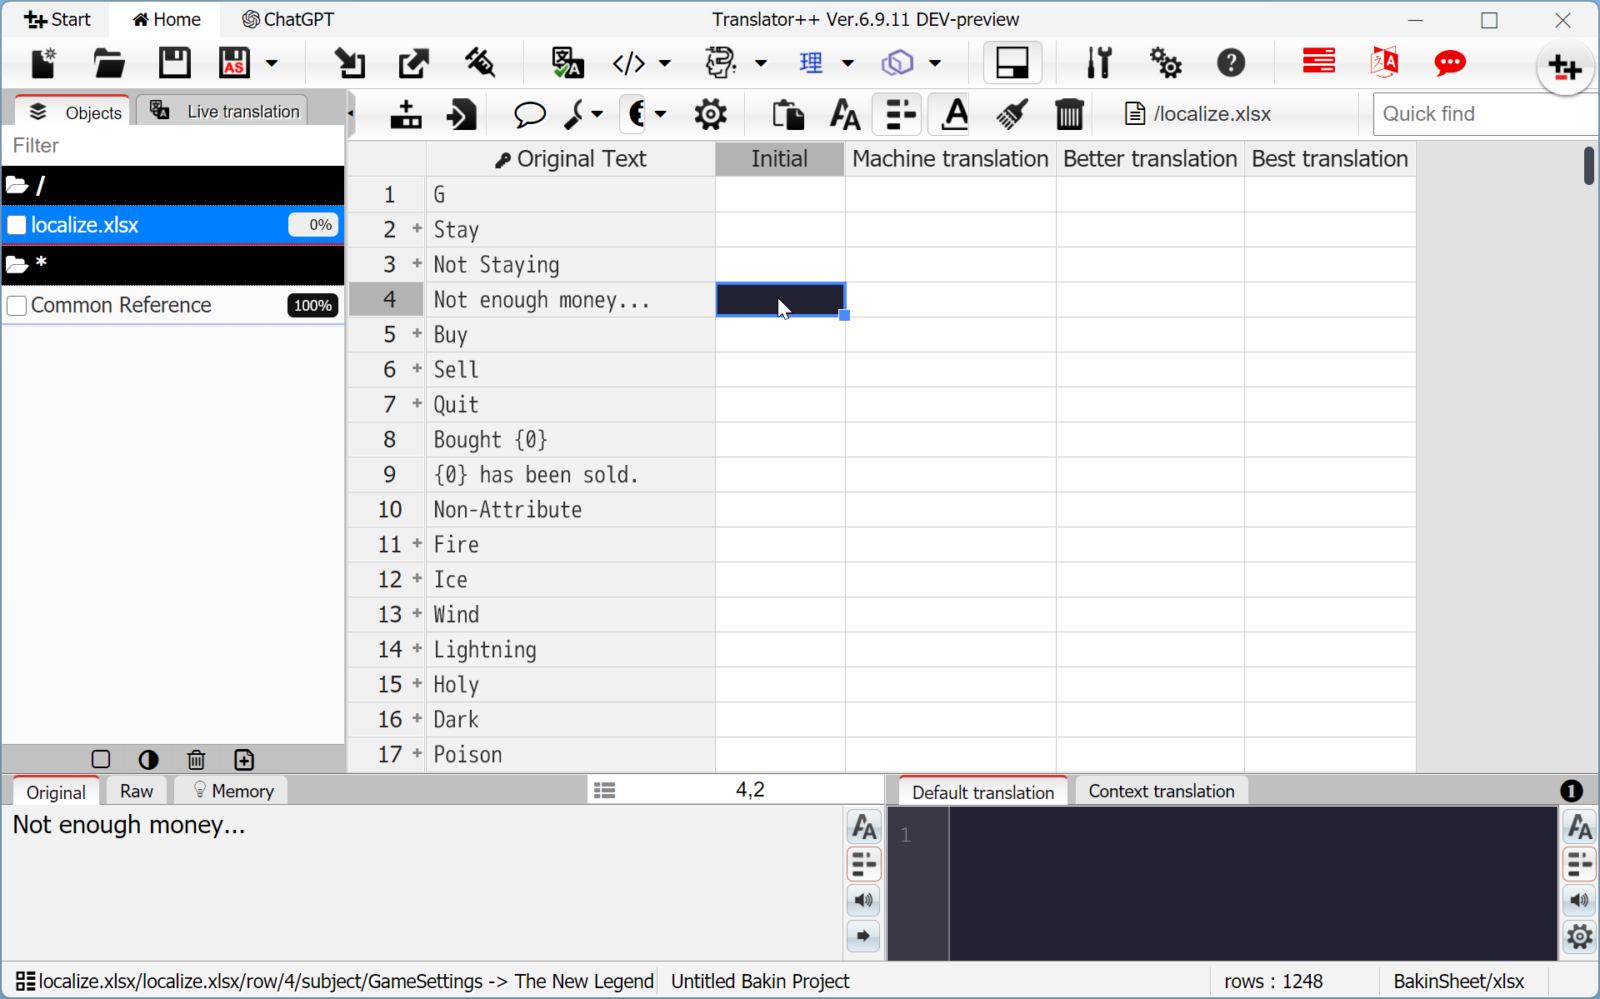Click the trash delete icon in the toolbar
The width and height of the screenshot is (1600, 999).
pos(1069,113)
